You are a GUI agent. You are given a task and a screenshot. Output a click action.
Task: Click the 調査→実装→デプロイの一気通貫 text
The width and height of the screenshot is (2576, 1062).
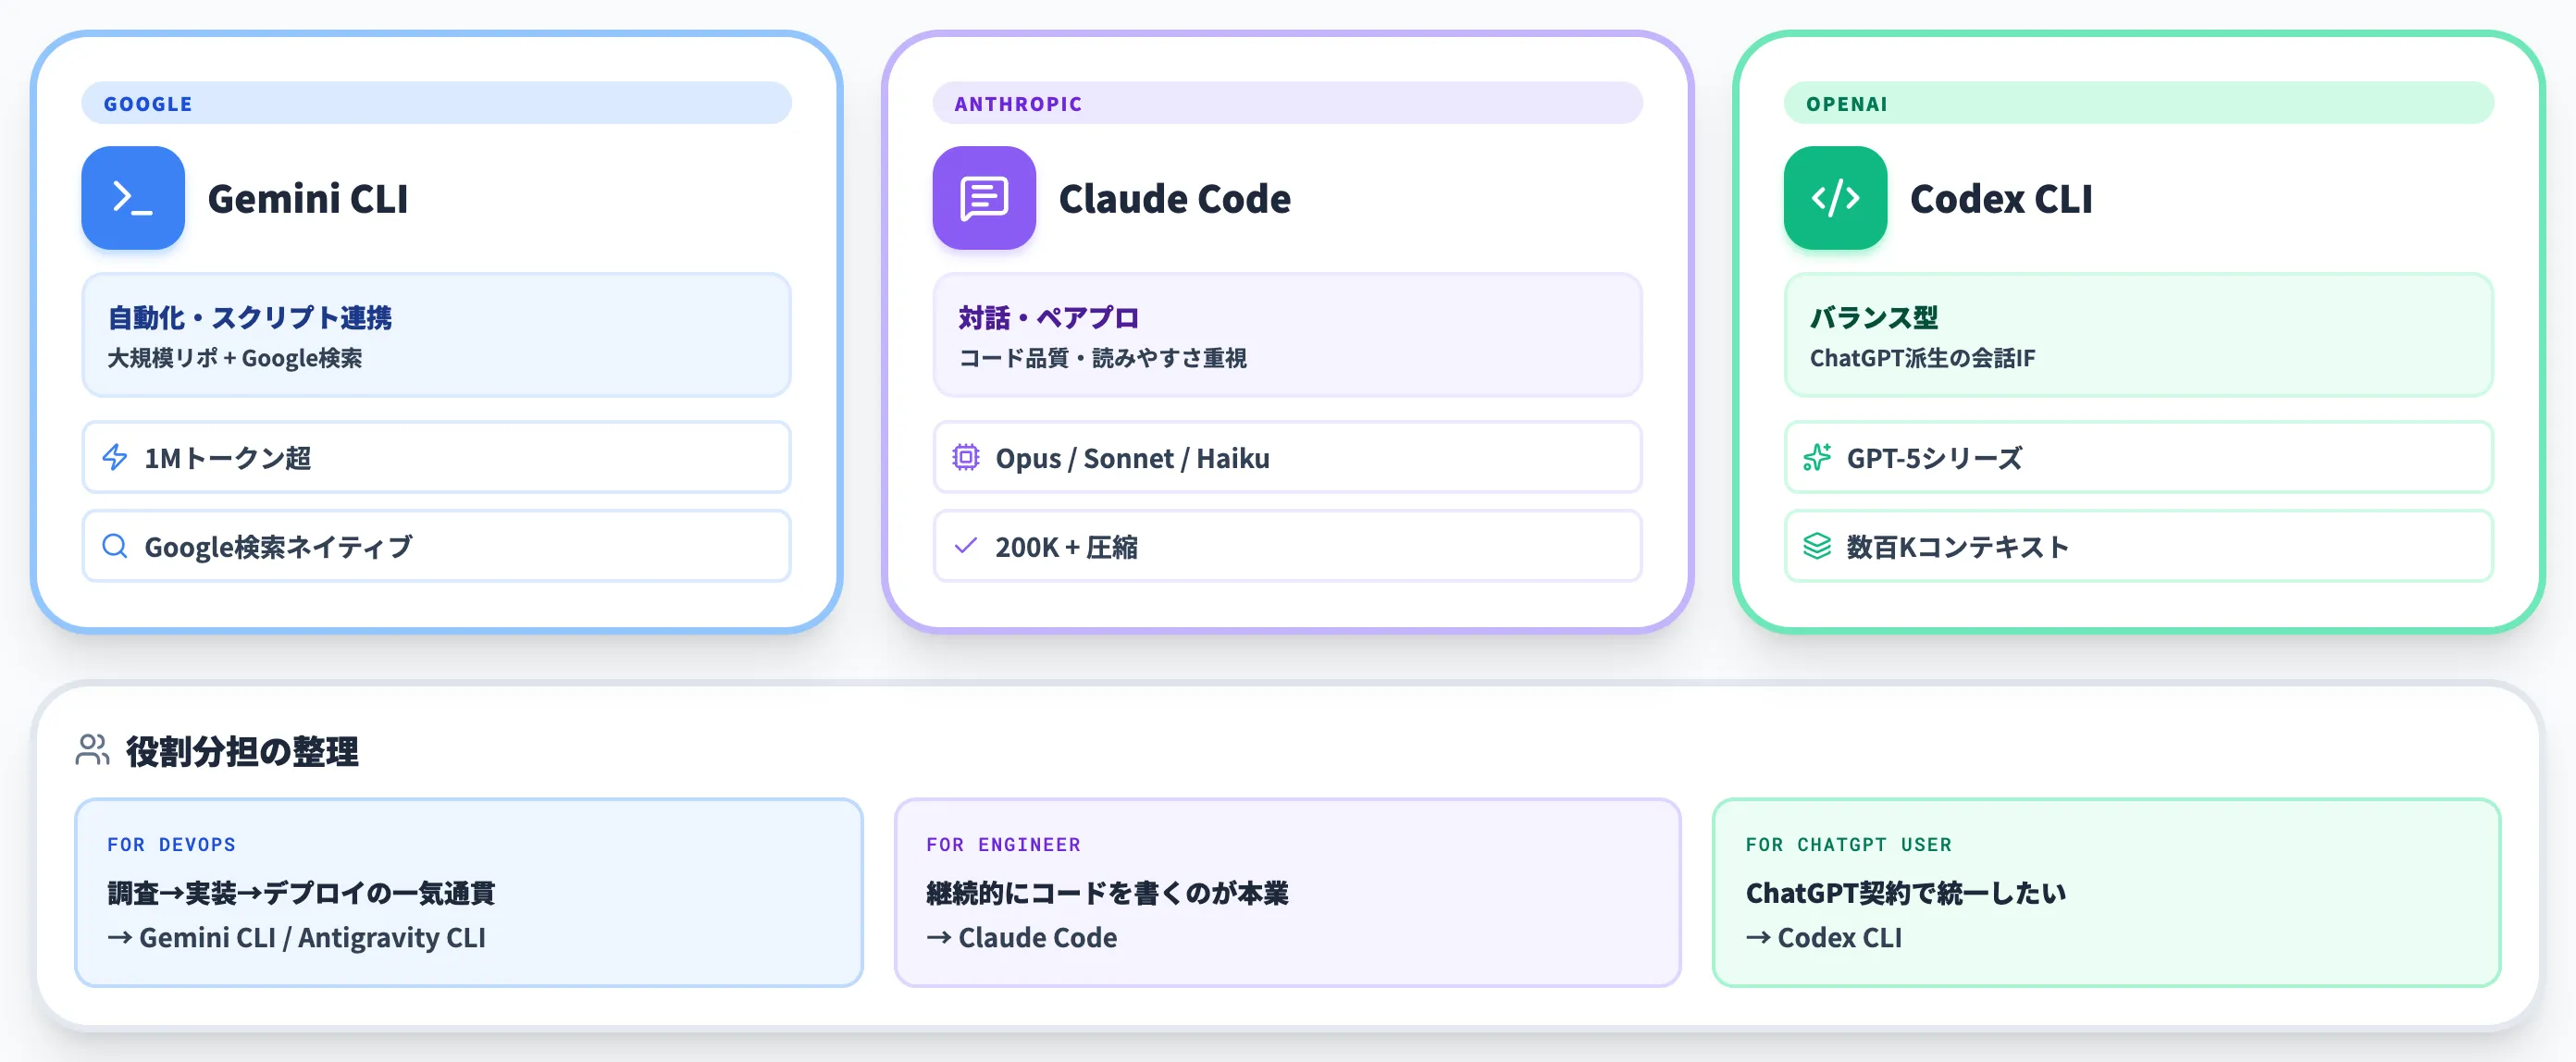pyautogui.click(x=301, y=893)
